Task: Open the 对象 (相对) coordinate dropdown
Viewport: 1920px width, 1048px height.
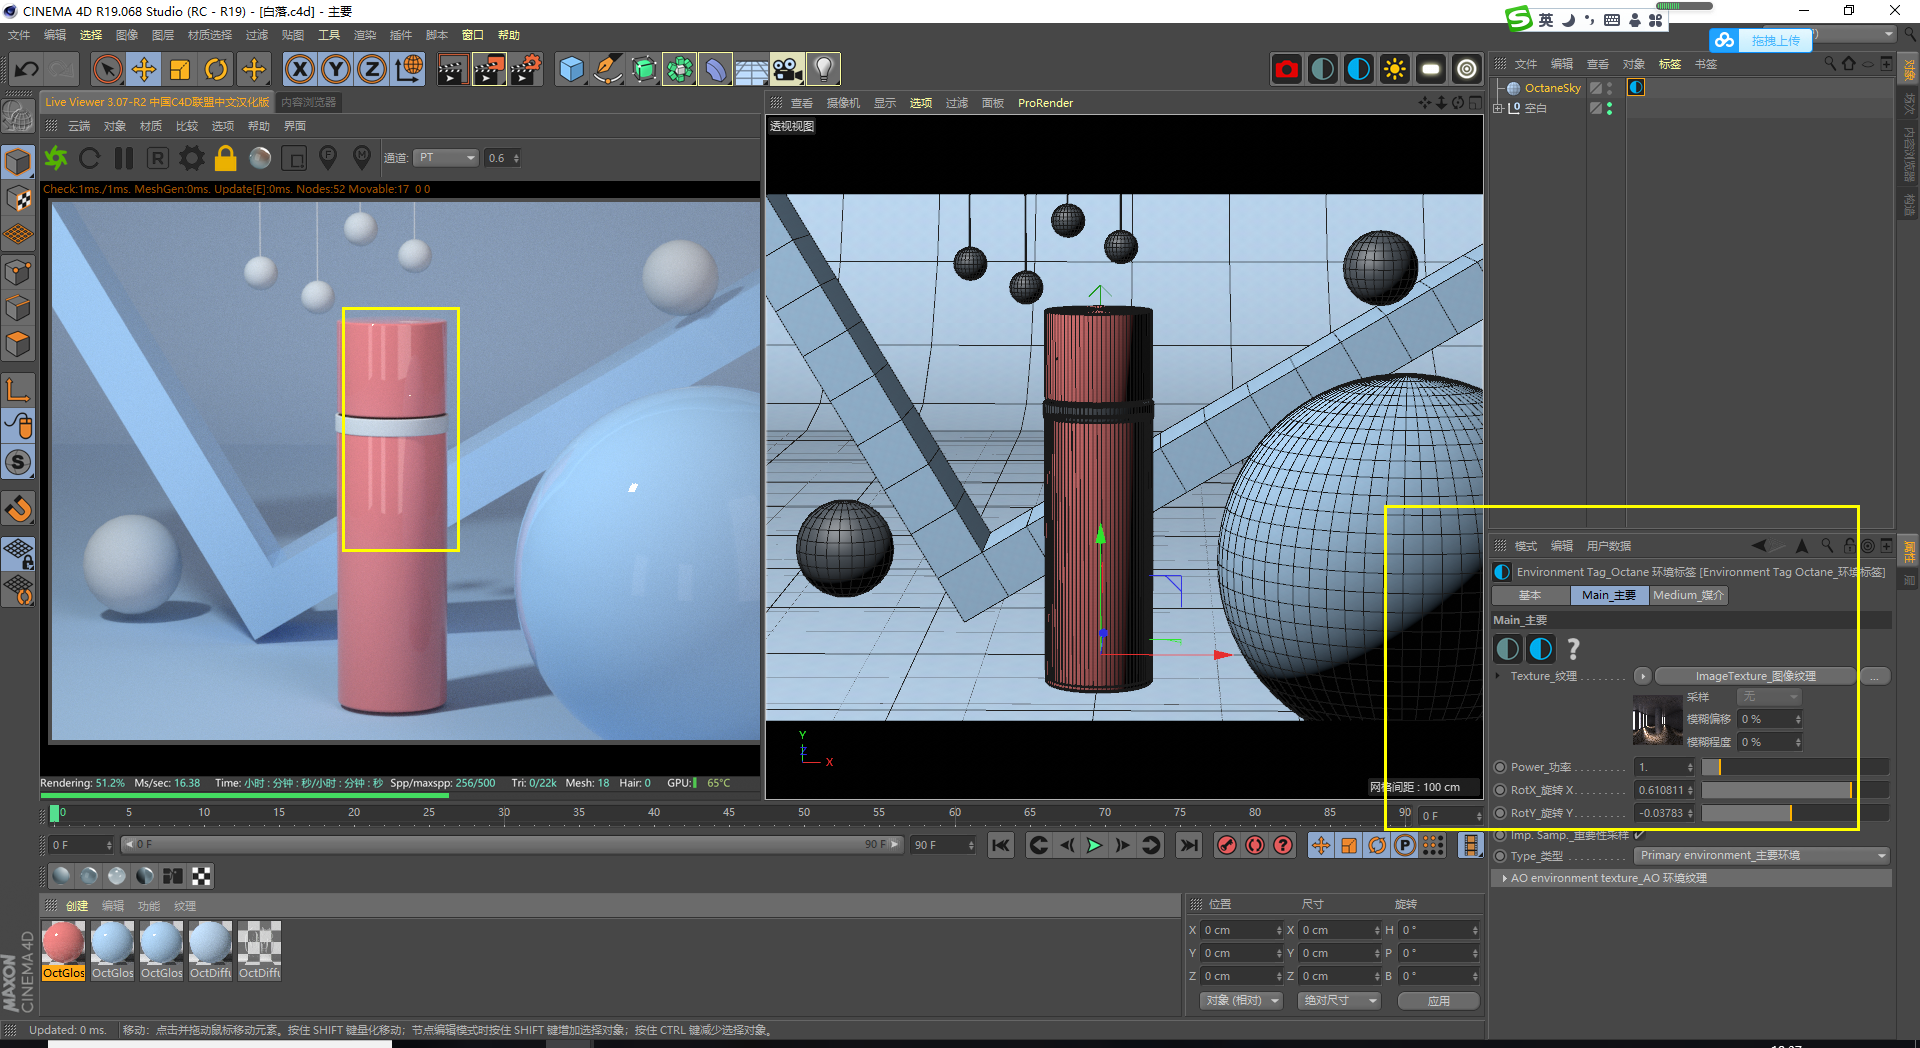Action: (1241, 1001)
